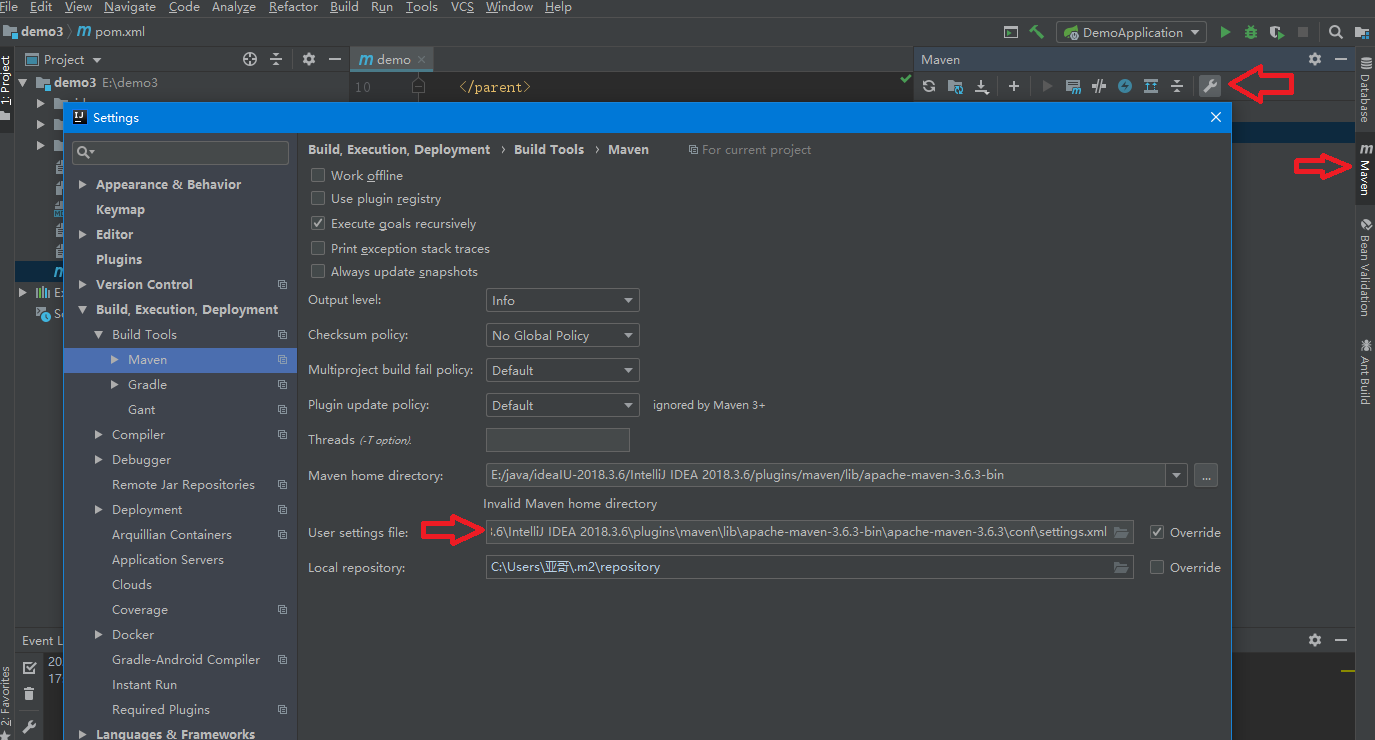Image resolution: width=1375 pixels, height=740 pixels.
Task: Click Maven Settings wrench icon
Action: click(x=1210, y=86)
